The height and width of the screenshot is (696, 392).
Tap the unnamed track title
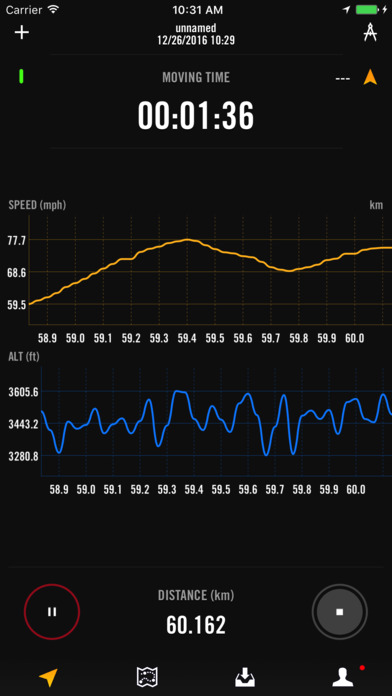point(196,29)
